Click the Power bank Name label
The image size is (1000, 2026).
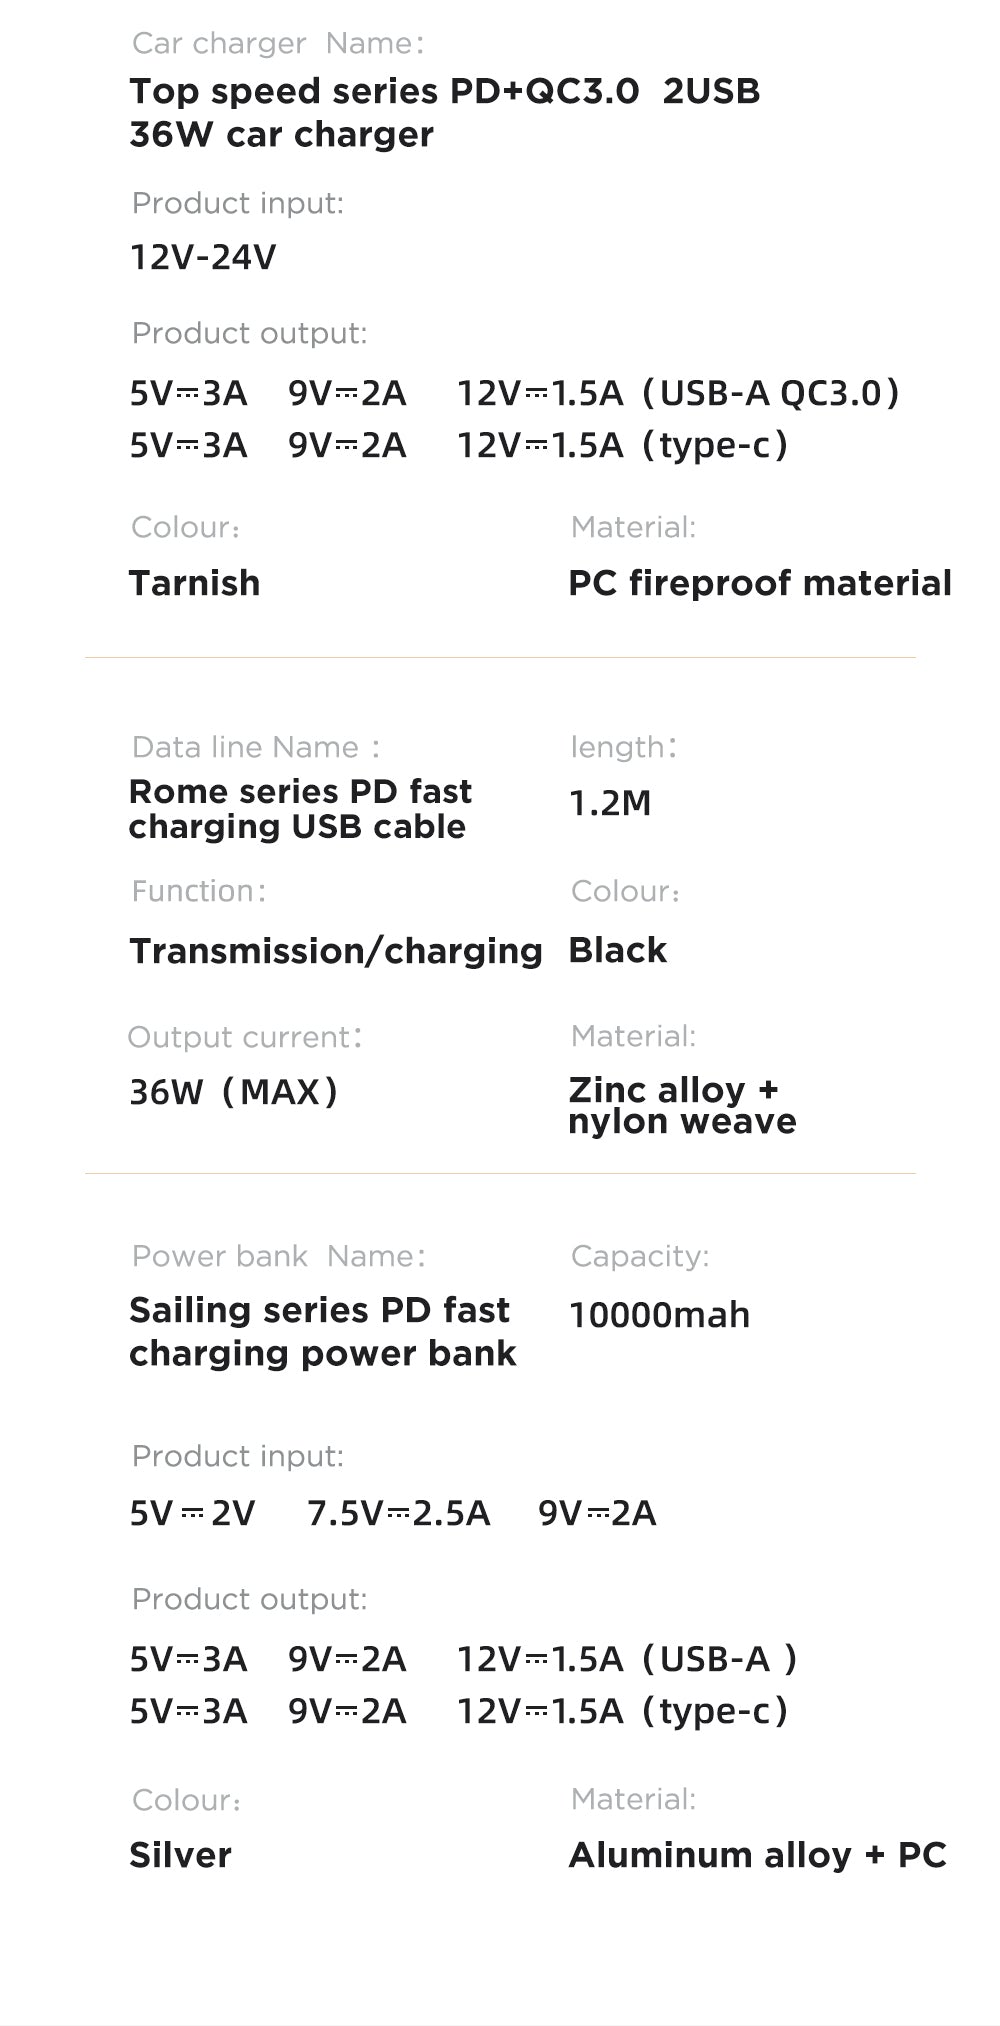[279, 1256]
